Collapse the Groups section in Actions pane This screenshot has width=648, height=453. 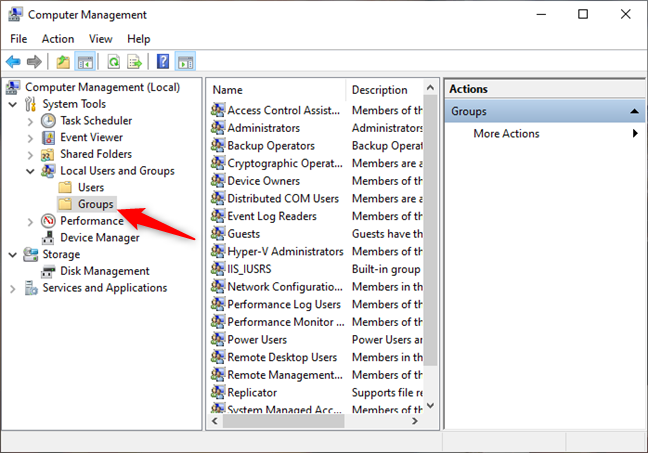pyautogui.click(x=634, y=111)
